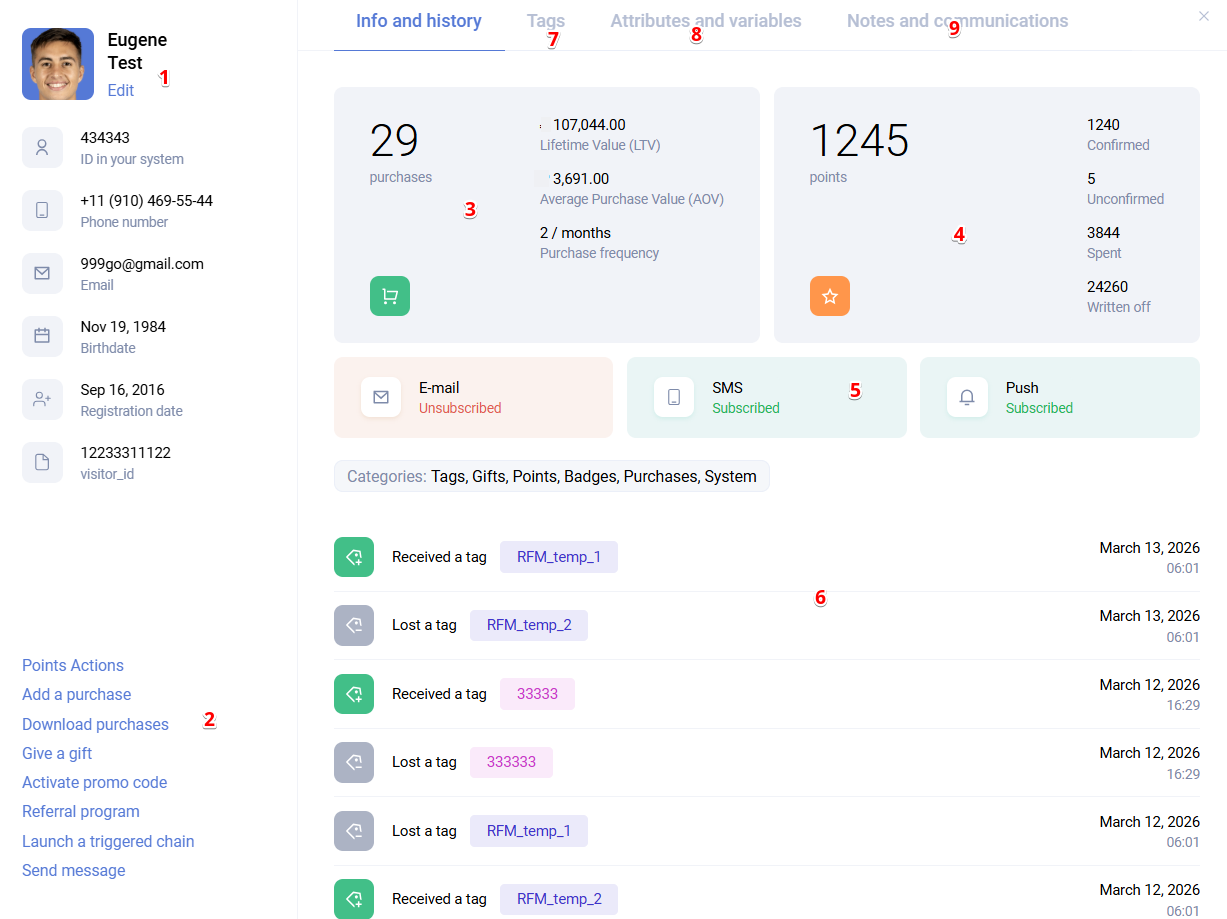Click the SMS phone subscription icon

673,397
